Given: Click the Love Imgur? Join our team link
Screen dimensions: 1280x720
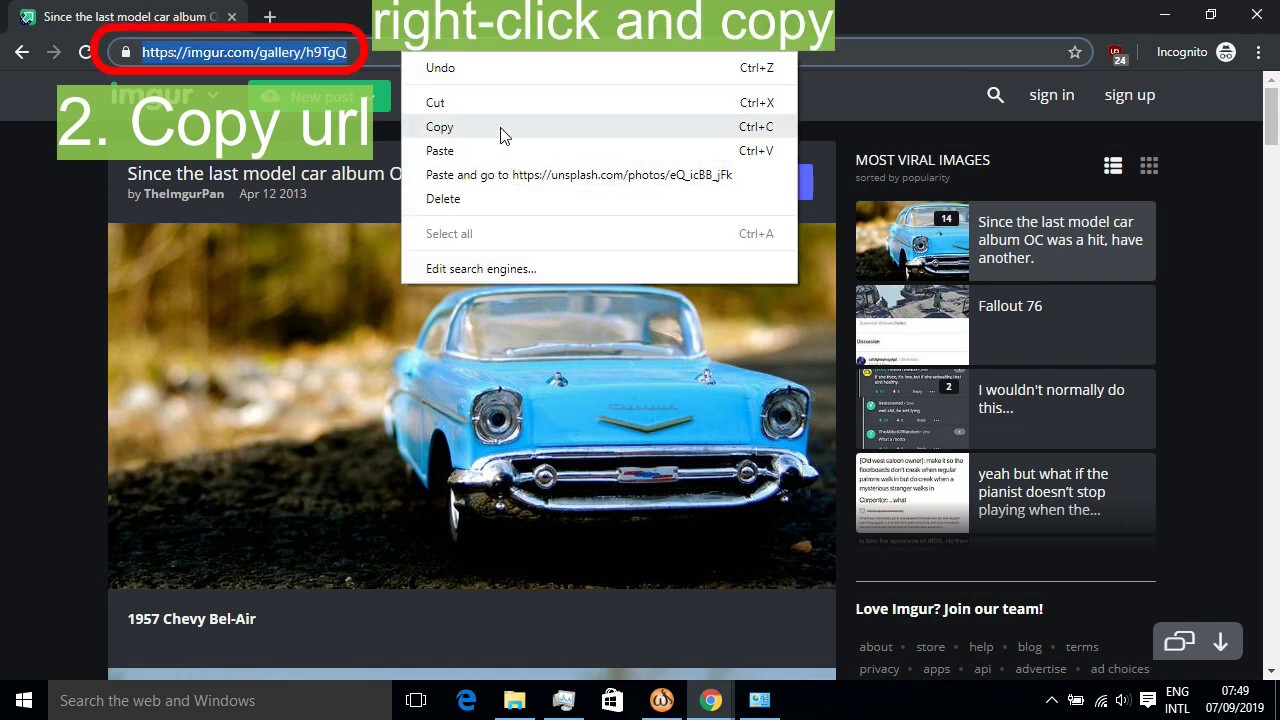Looking at the screenshot, I should pyautogui.click(x=949, y=609).
